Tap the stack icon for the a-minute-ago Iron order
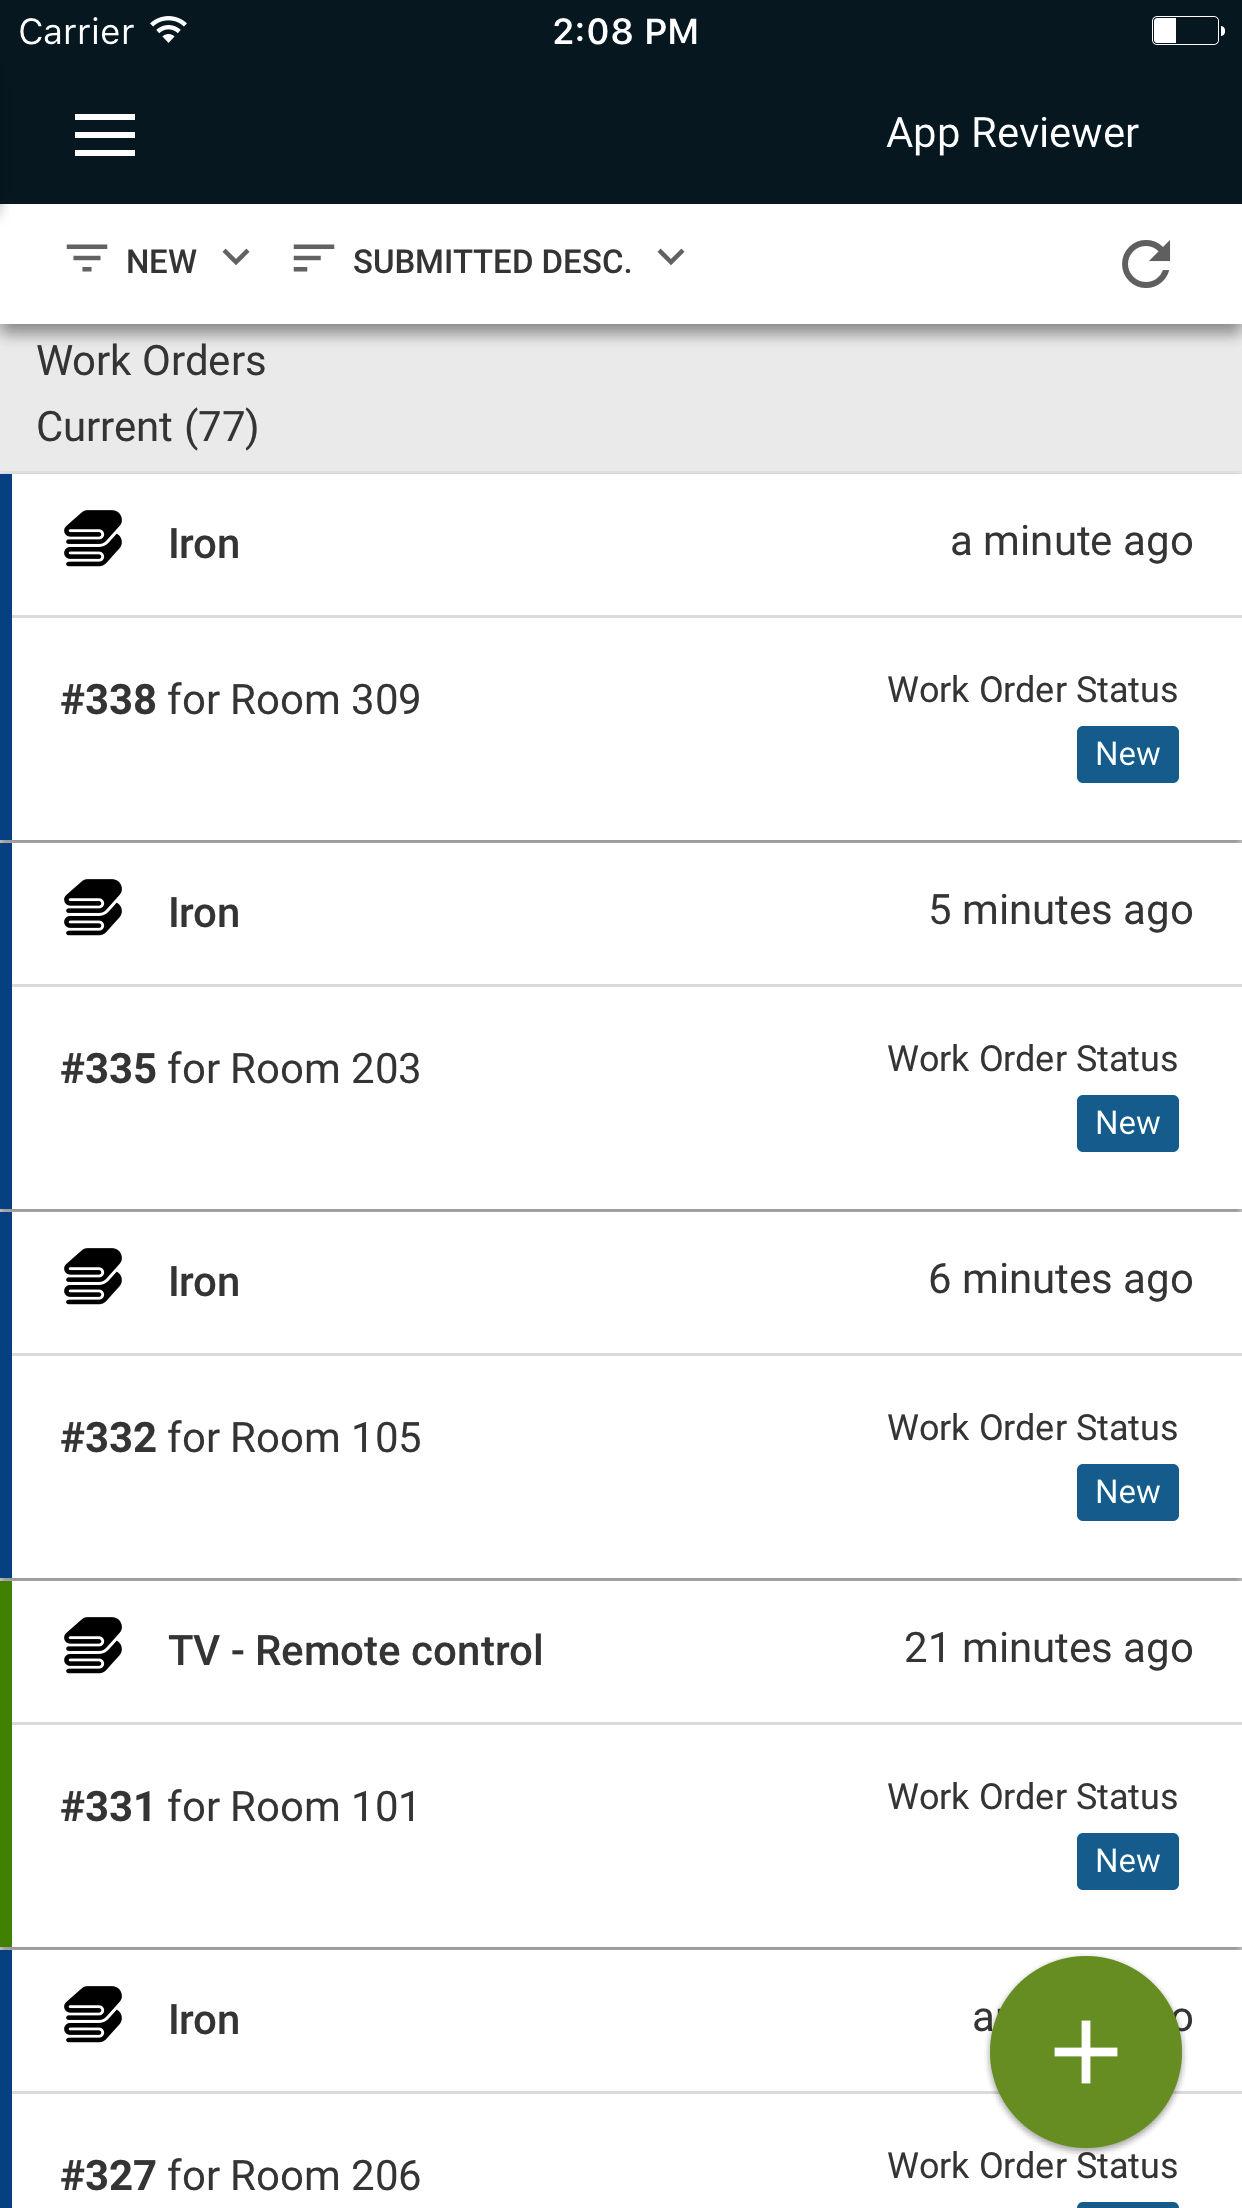1242x2208 pixels. [93, 540]
